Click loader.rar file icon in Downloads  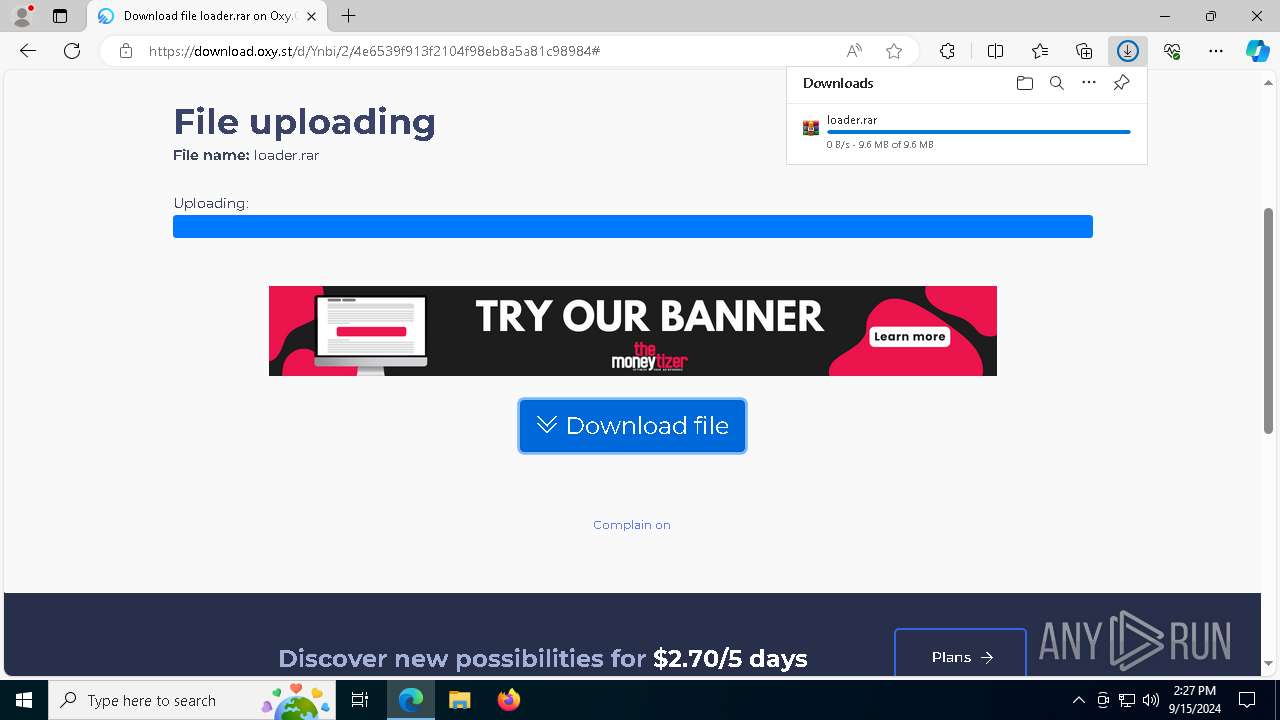pyautogui.click(x=811, y=128)
